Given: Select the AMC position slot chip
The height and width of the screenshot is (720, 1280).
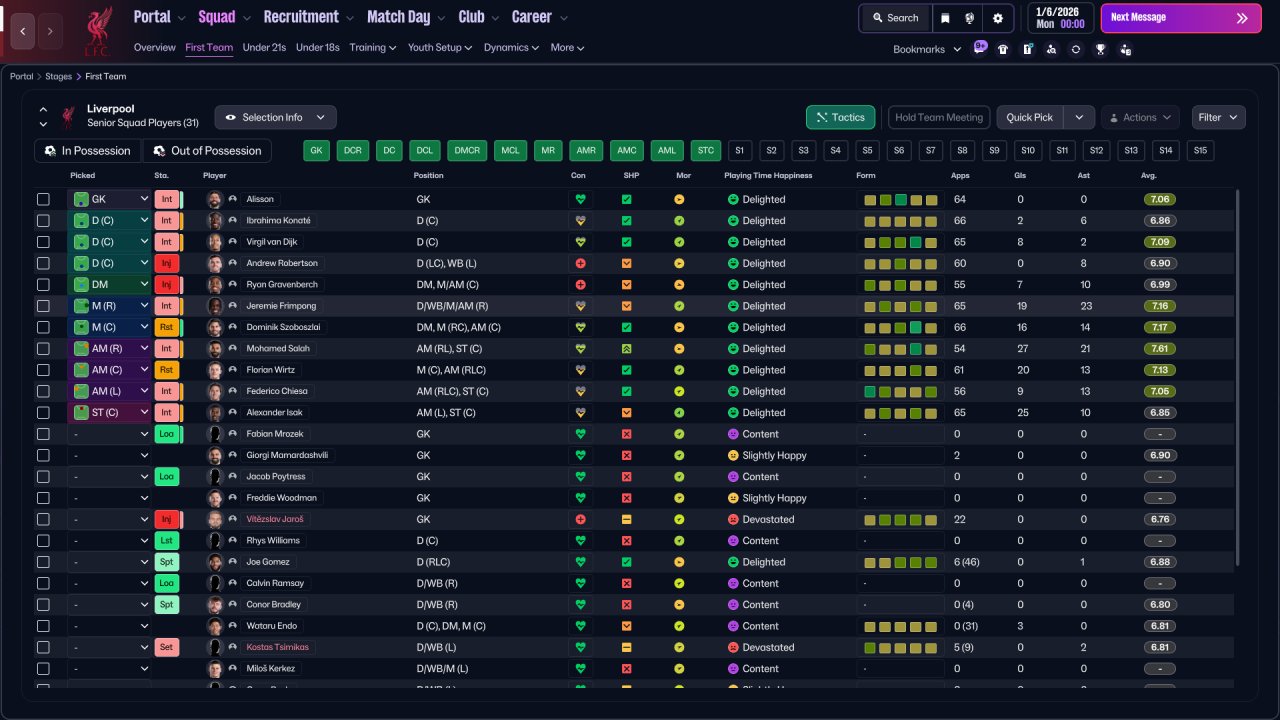Looking at the screenshot, I should (626, 150).
